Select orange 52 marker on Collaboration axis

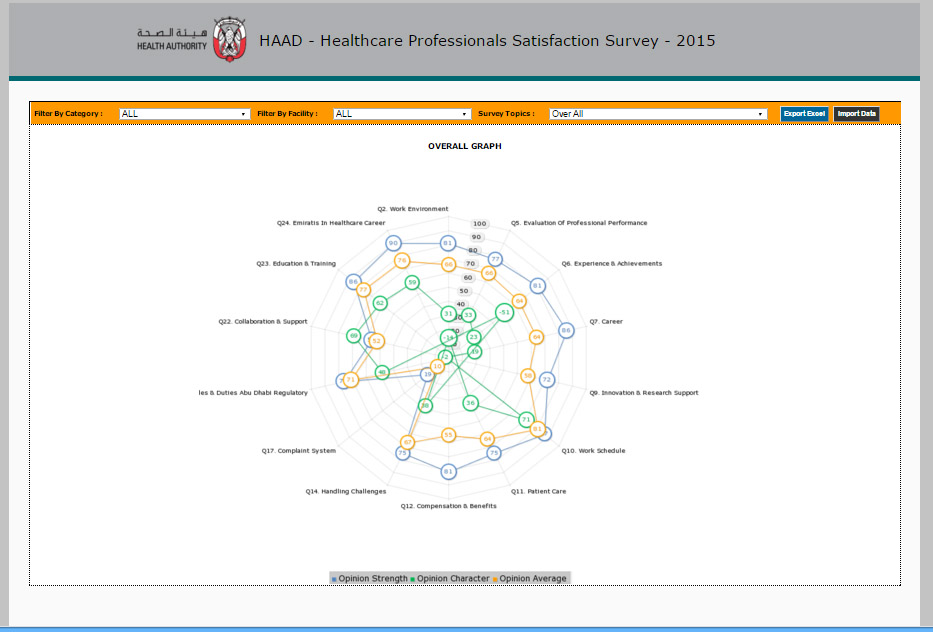click(376, 341)
